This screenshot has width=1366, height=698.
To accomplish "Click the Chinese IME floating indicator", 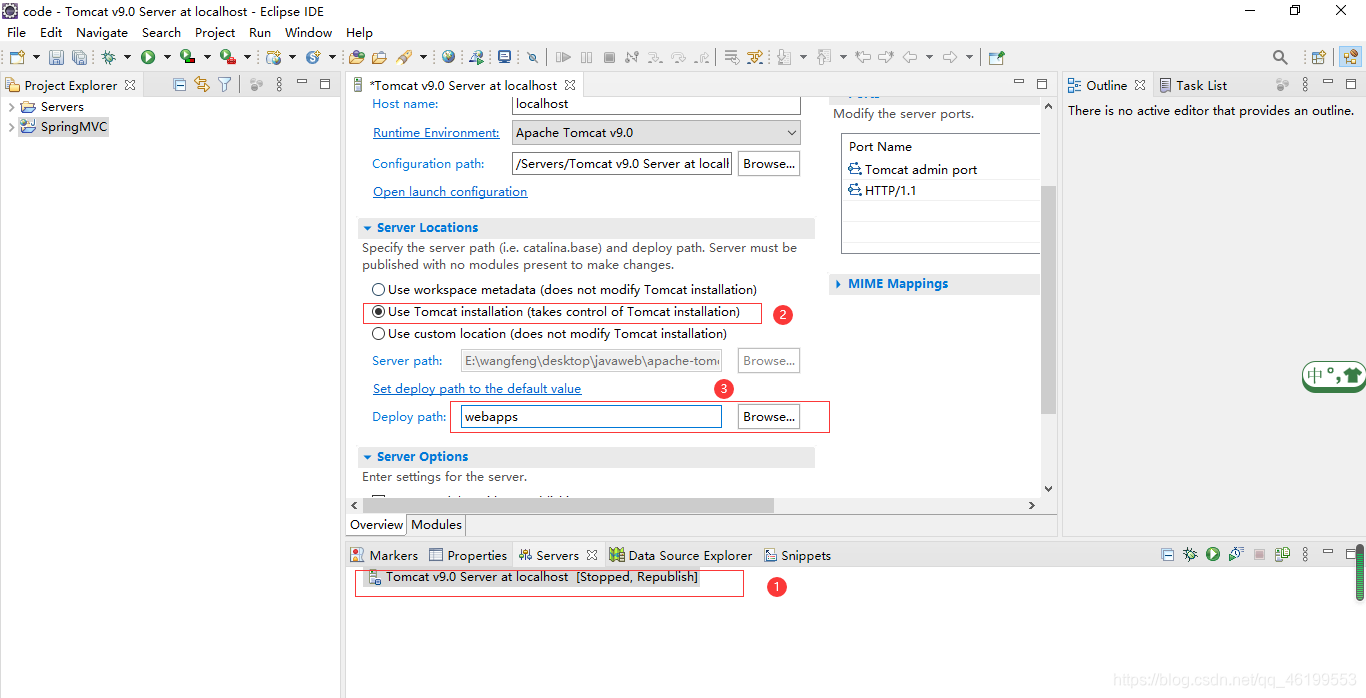I will coord(1334,375).
